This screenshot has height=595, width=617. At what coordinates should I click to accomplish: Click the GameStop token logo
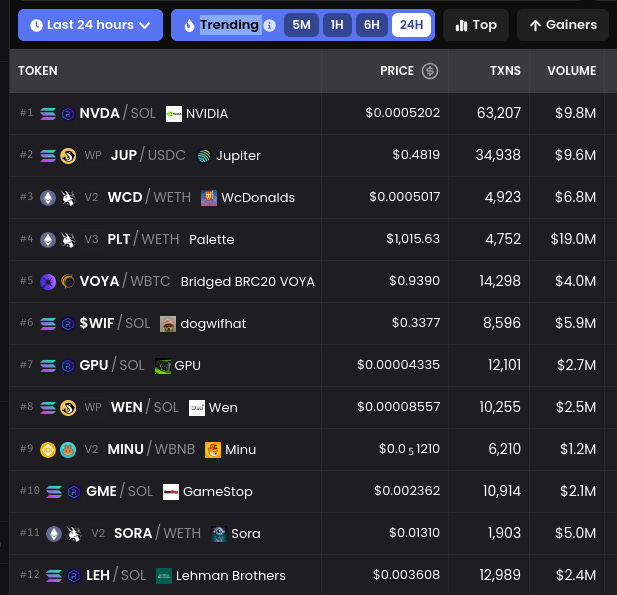171,492
